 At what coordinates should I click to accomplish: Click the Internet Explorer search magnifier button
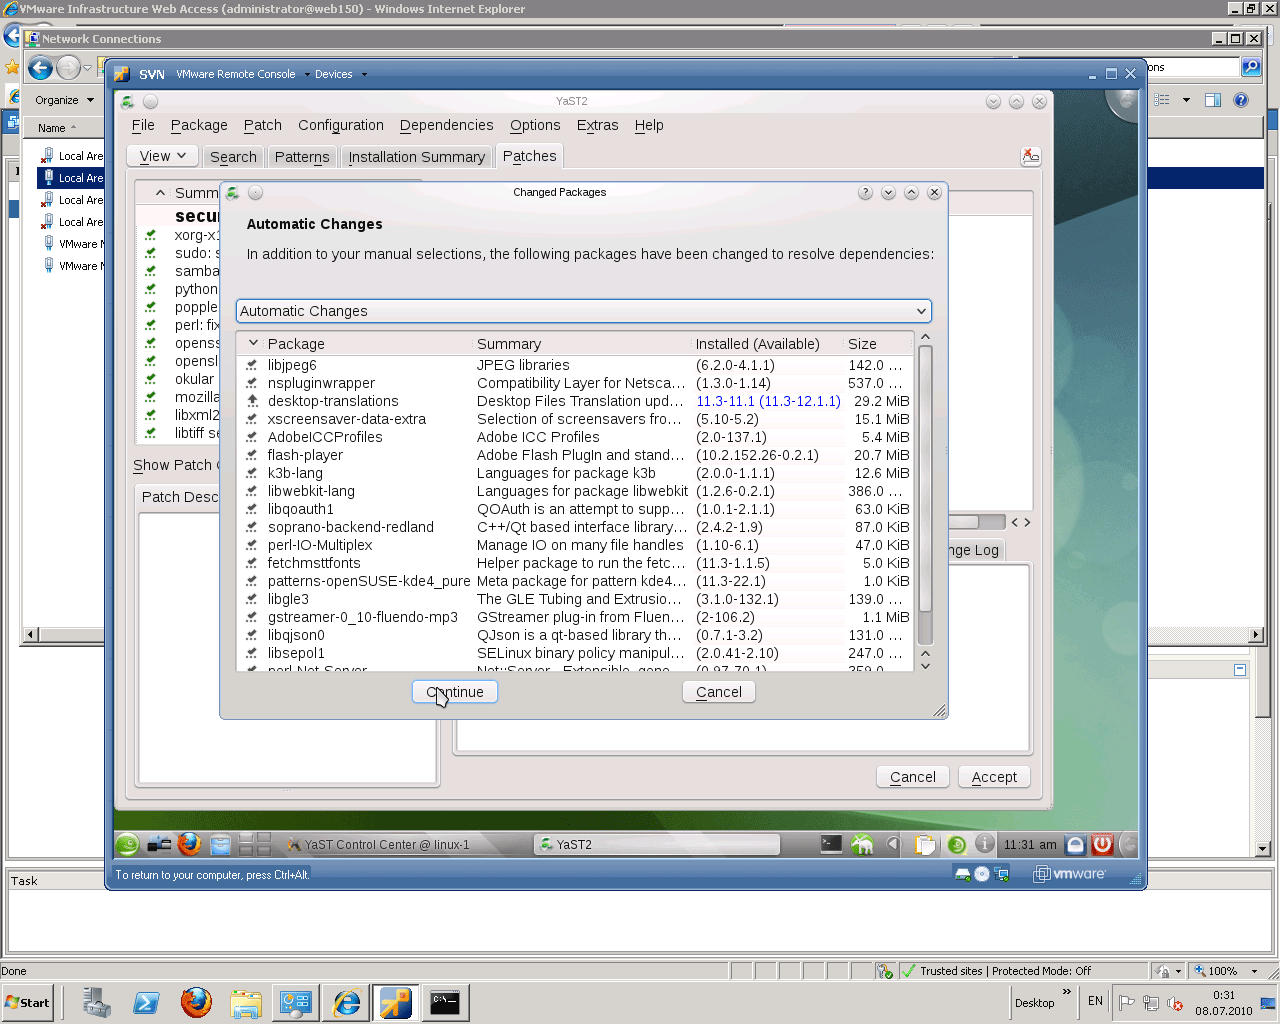click(x=1251, y=67)
